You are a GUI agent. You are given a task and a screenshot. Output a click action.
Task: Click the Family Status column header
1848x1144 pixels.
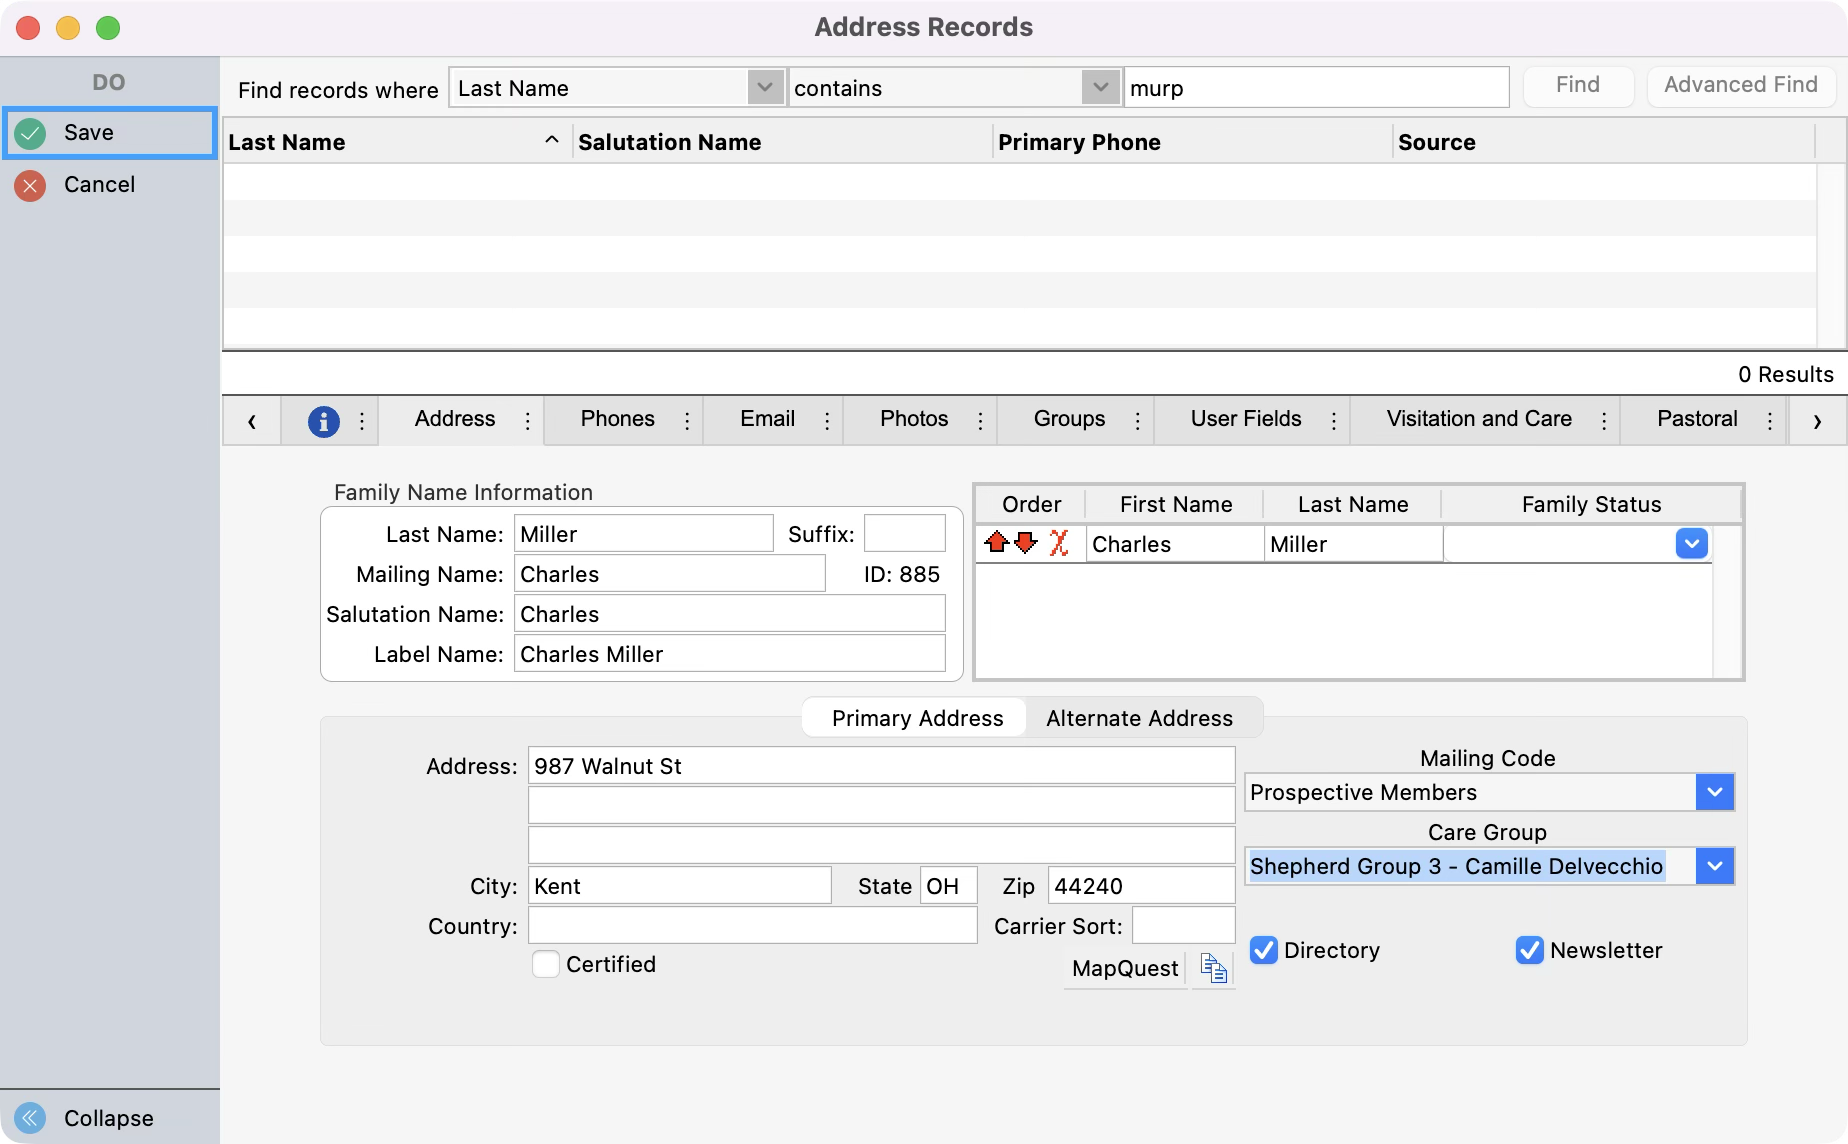click(1591, 504)
